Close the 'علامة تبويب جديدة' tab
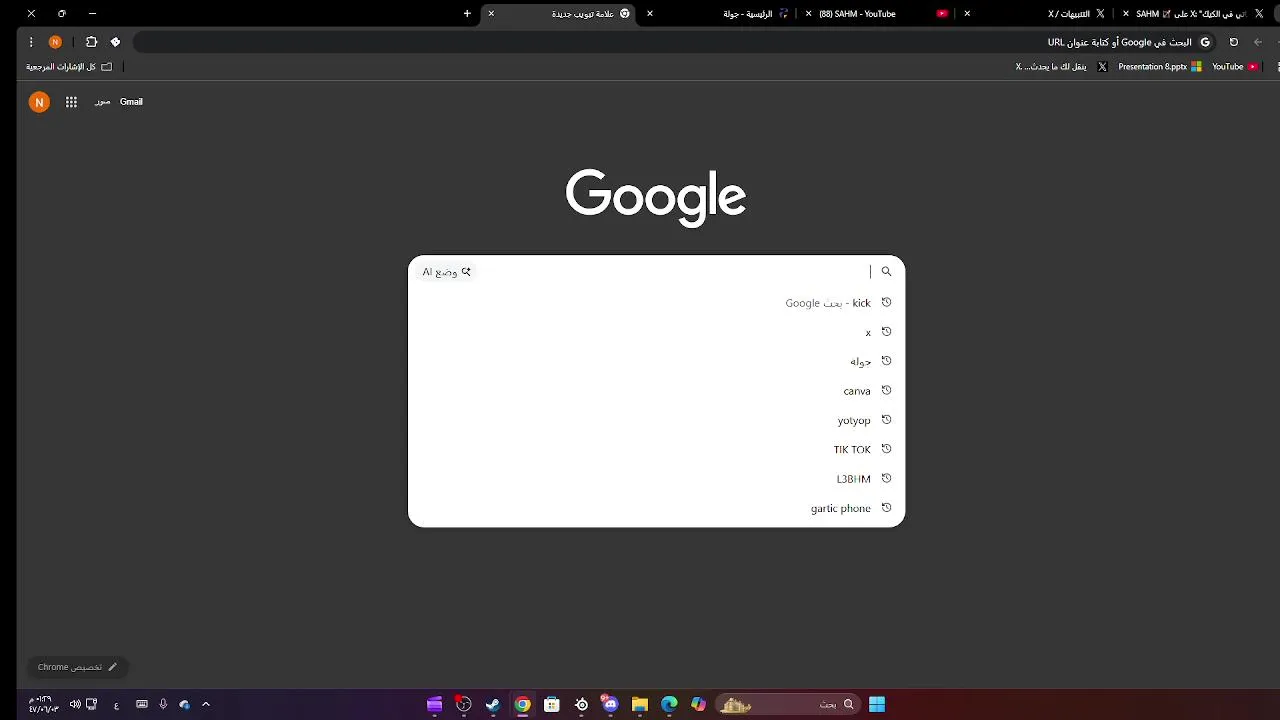The width and height of the screenshot is (1280, 720). 491,14
